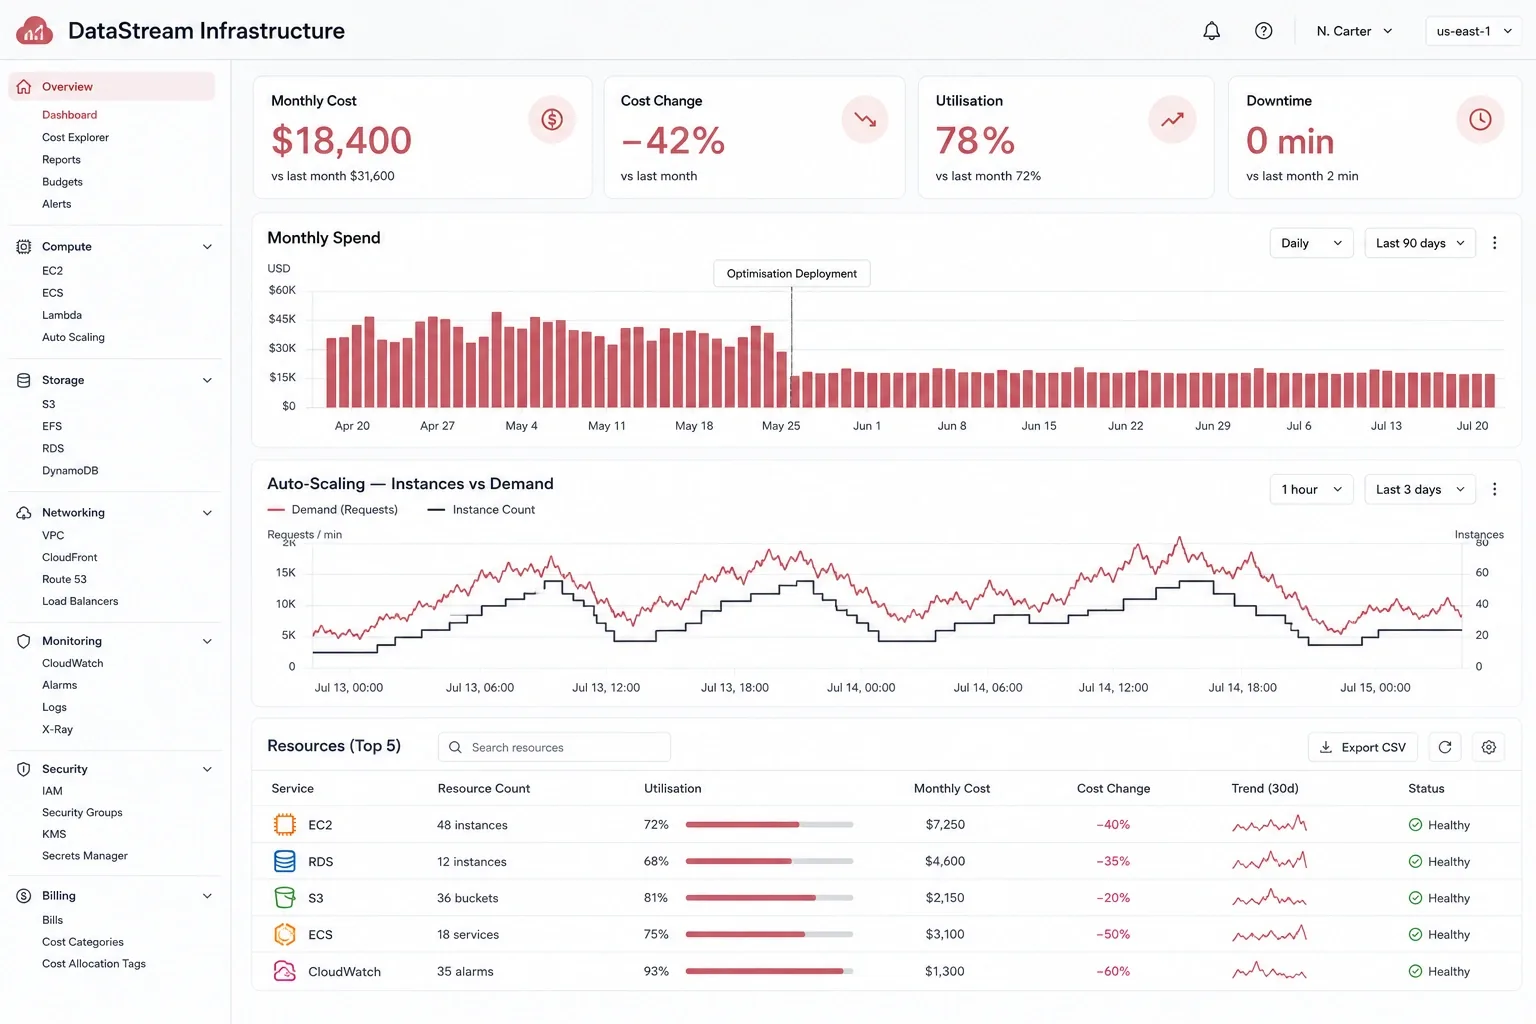1536x1024 pixels.
Task: Open DynamoDB under Storage
Action: pos(70,470)
